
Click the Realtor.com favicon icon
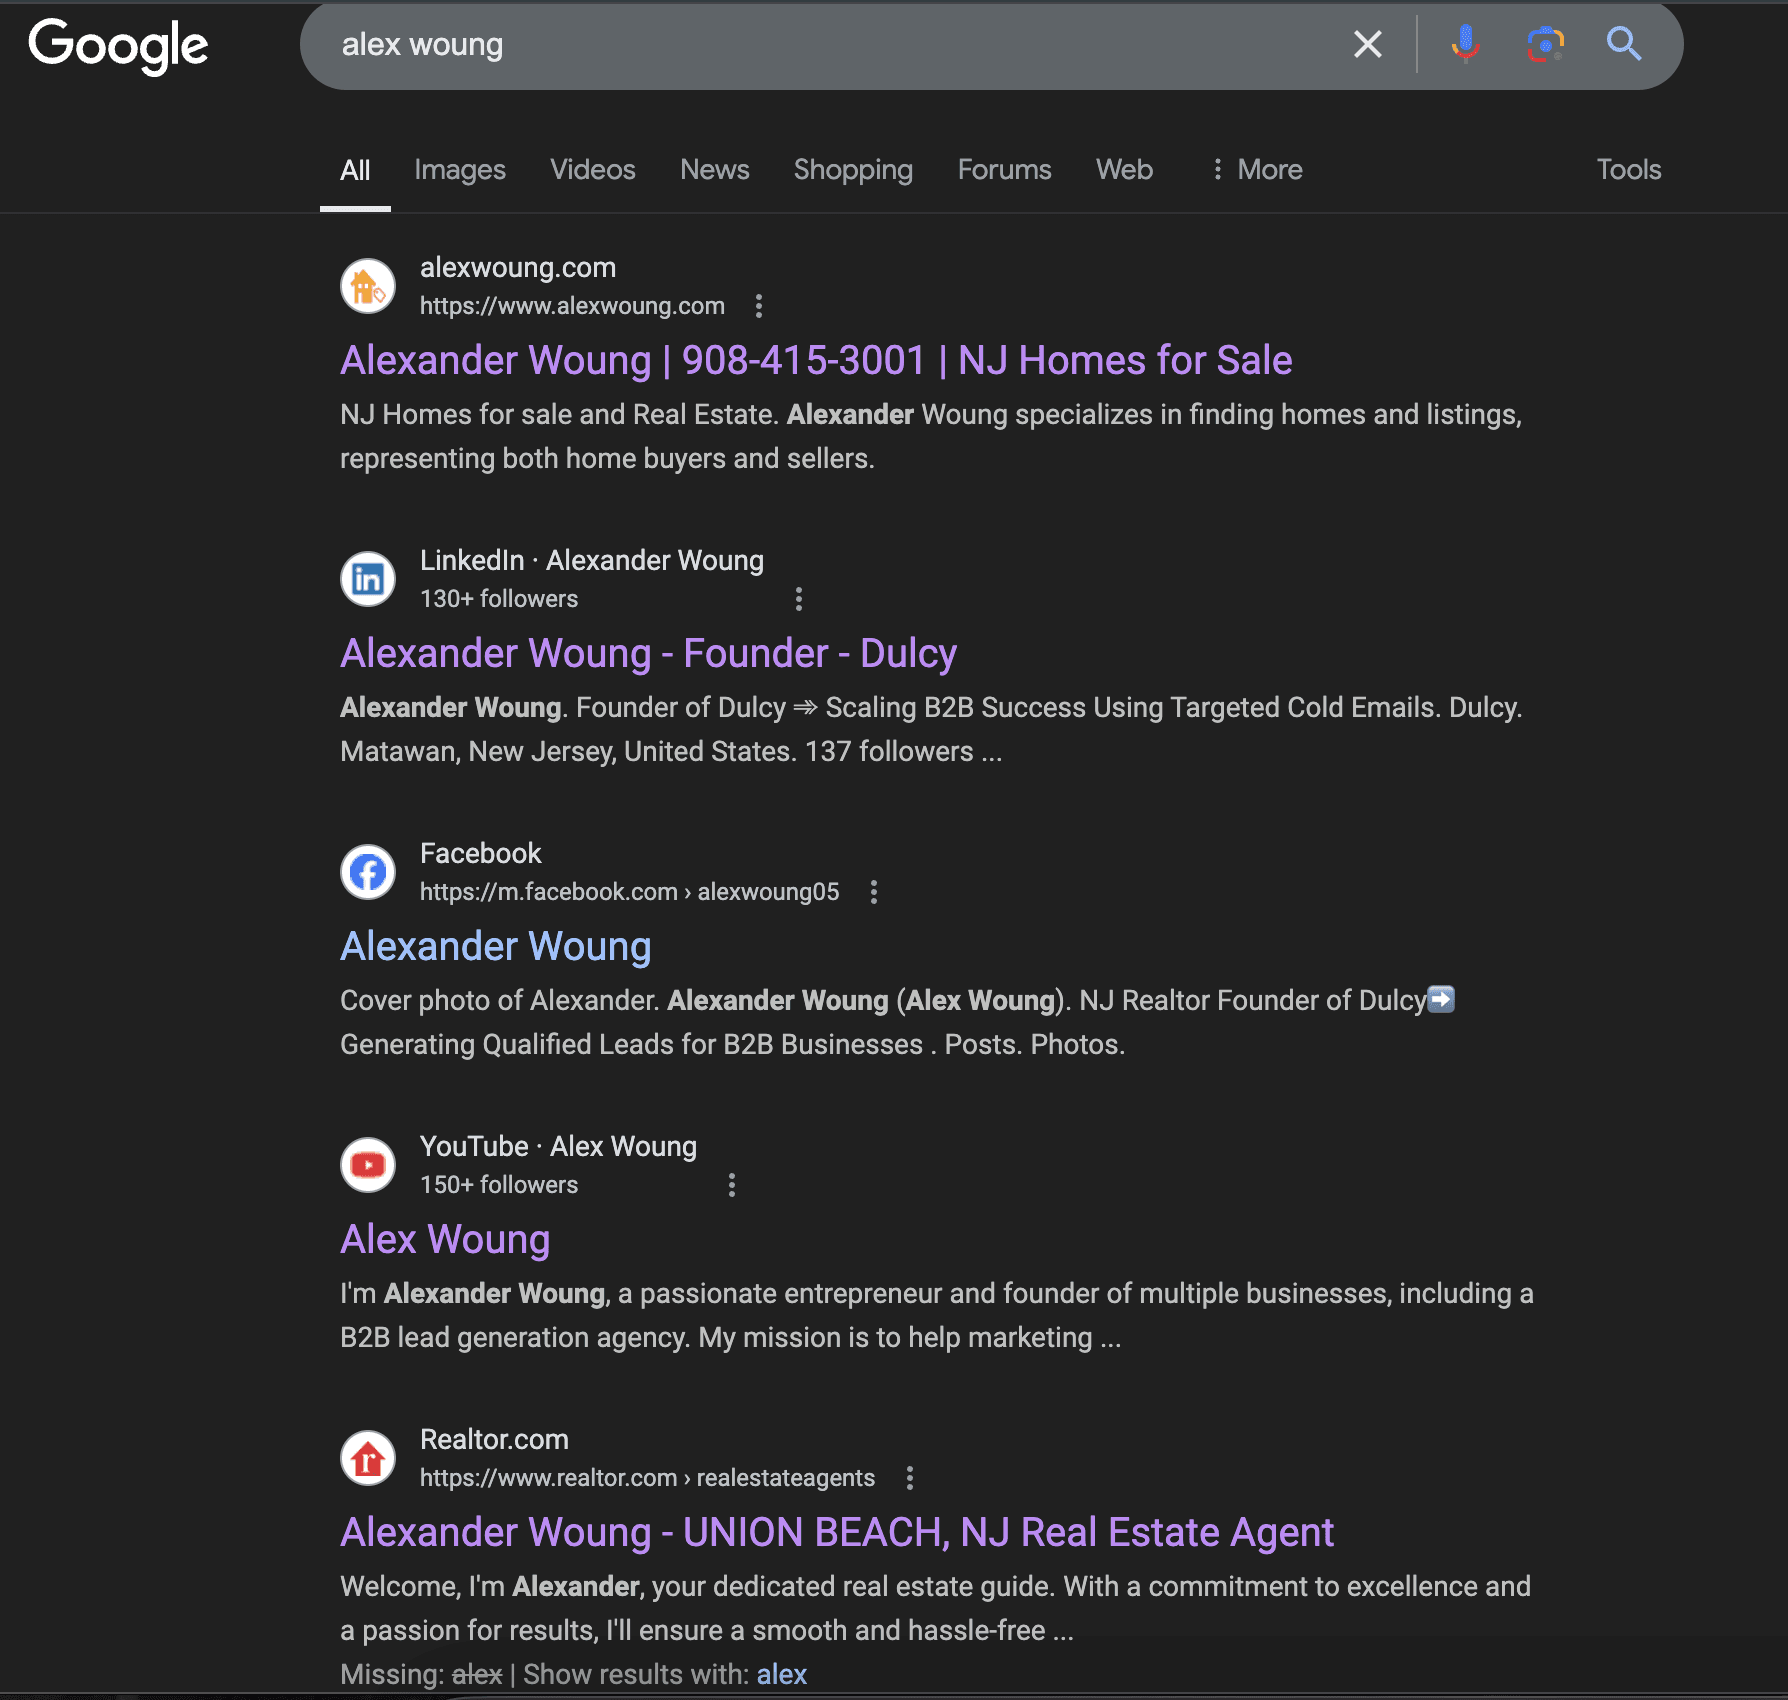coord(368,1458)
